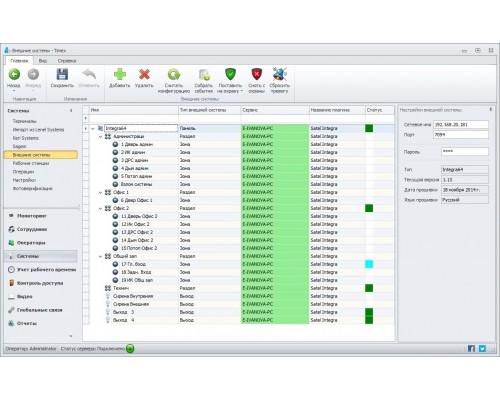Collapse the Офис 2 section node
Viewport: 500px width, 400px height.
point(100,208)
